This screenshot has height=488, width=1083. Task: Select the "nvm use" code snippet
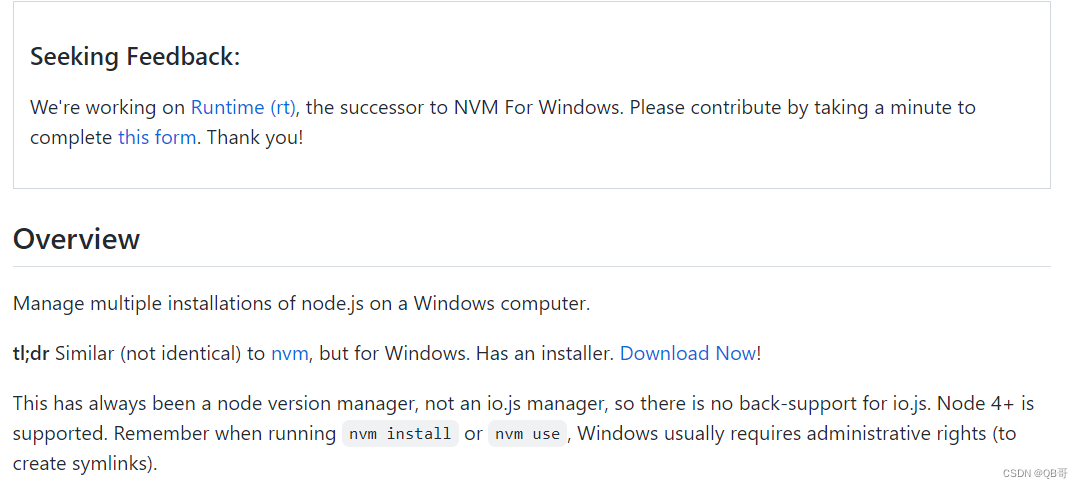coord(527,434)
